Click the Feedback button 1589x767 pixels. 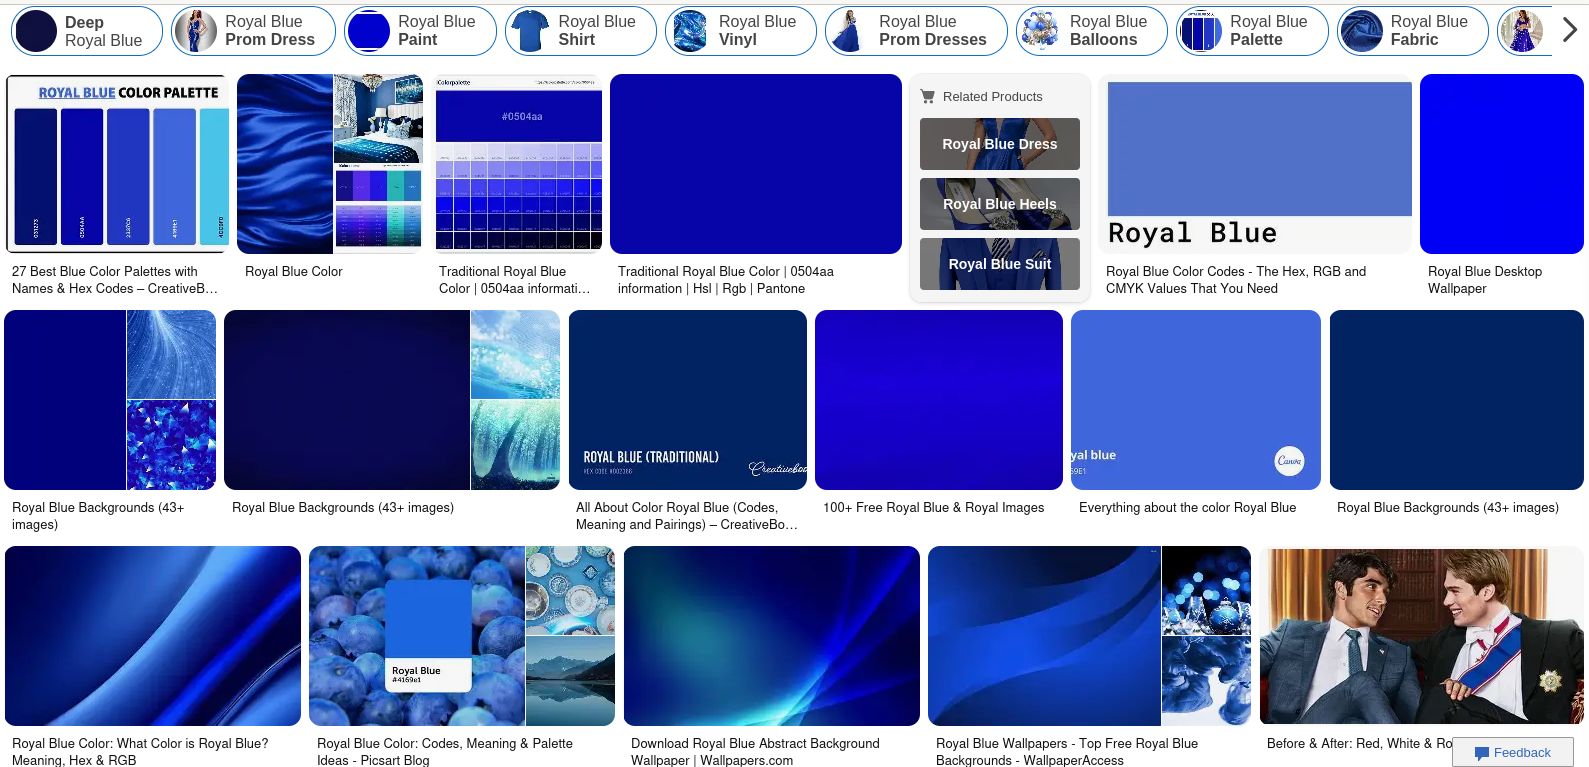[1513, 752]
